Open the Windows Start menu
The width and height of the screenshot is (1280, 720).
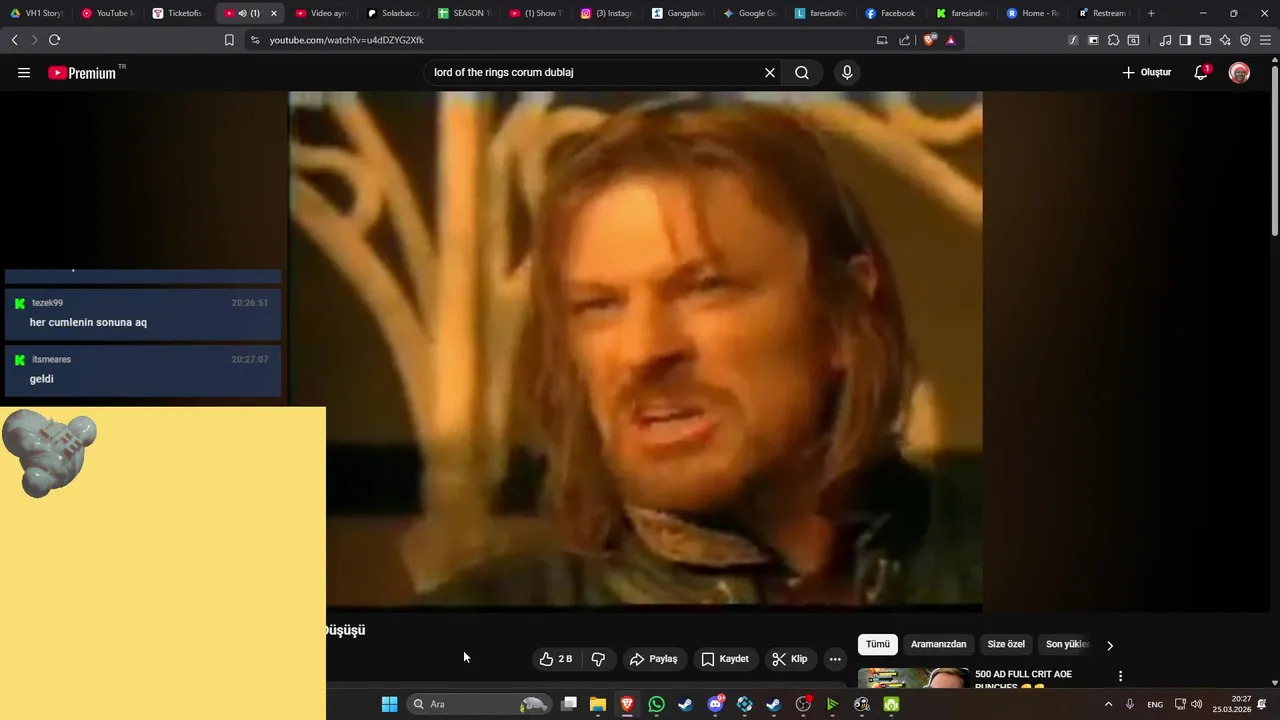pos(389,704)
